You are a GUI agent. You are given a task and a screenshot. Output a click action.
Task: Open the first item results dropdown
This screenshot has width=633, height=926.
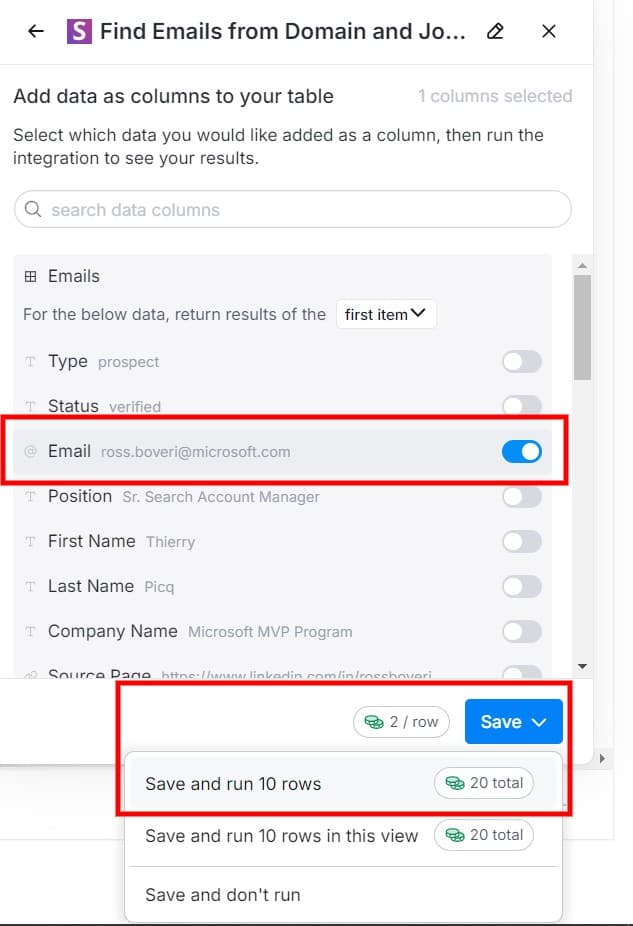385,314
